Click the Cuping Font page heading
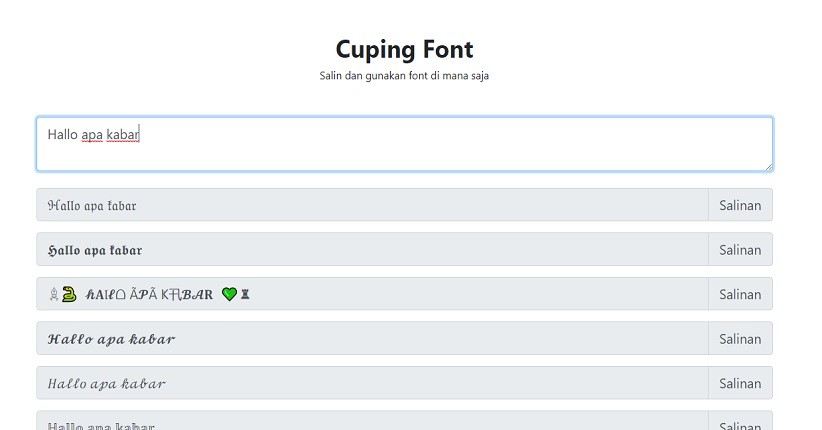 coord(404,49)
